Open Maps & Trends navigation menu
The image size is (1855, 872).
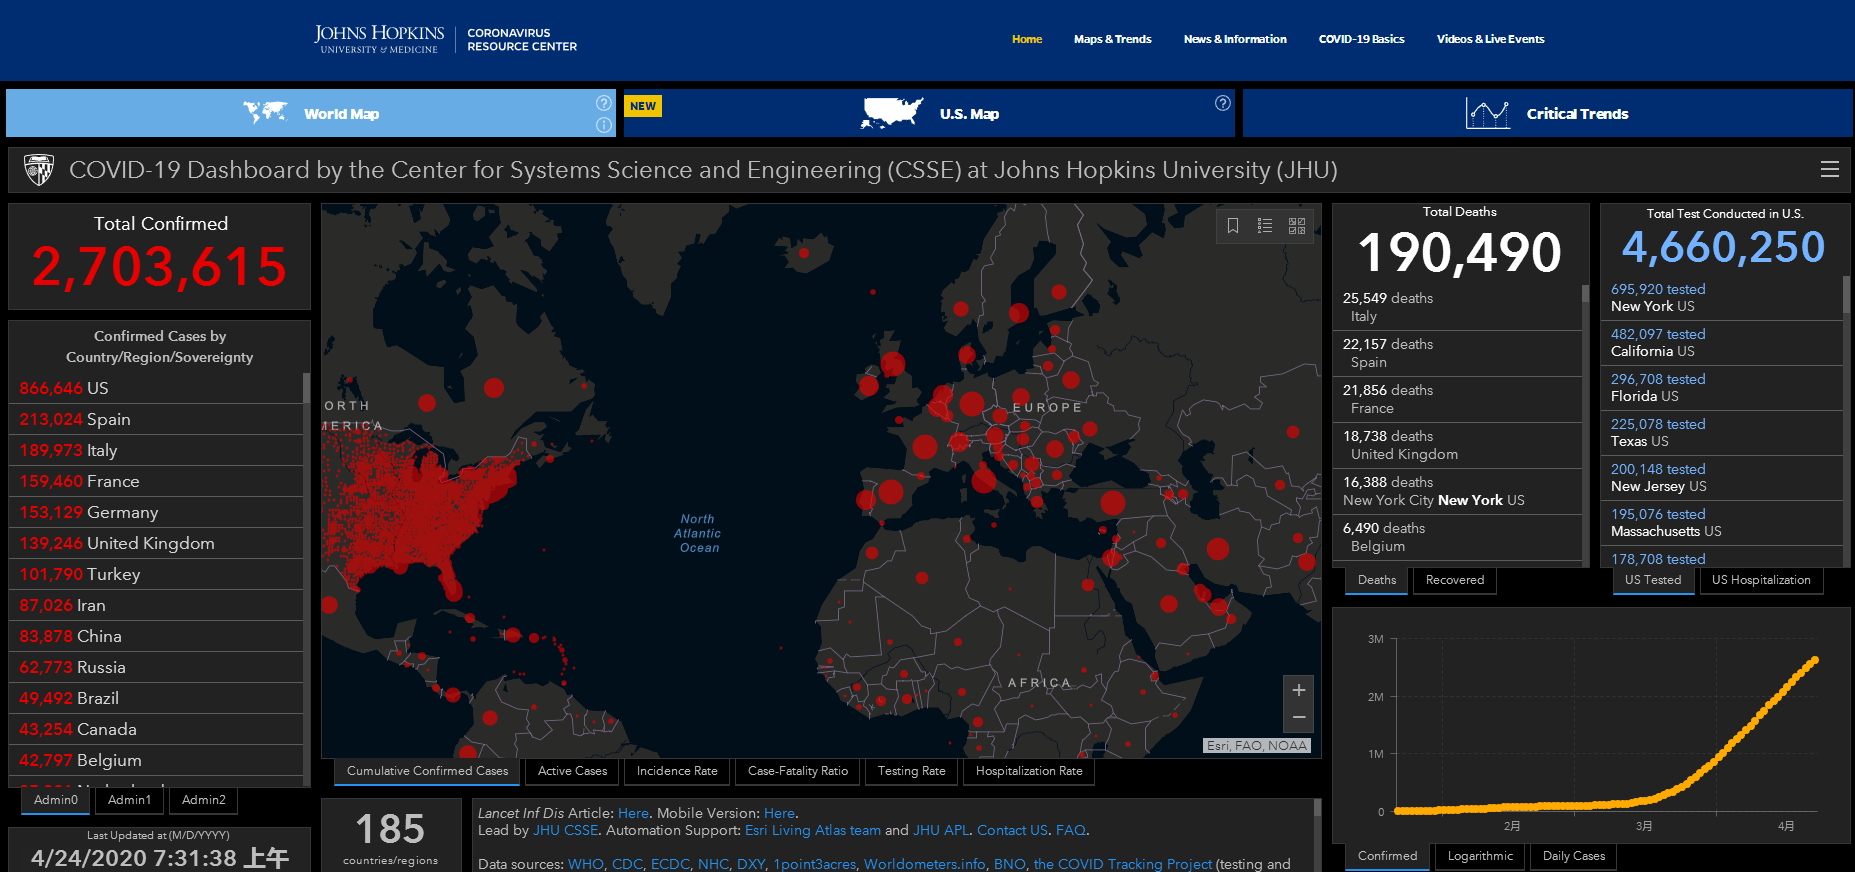click(x=1112, y=39)
